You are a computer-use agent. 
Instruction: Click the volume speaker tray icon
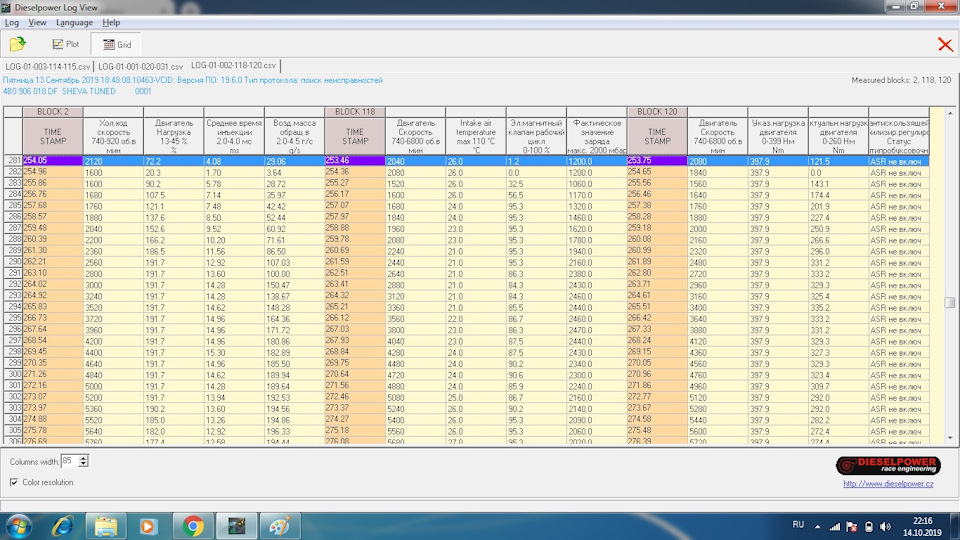point(887,525)
